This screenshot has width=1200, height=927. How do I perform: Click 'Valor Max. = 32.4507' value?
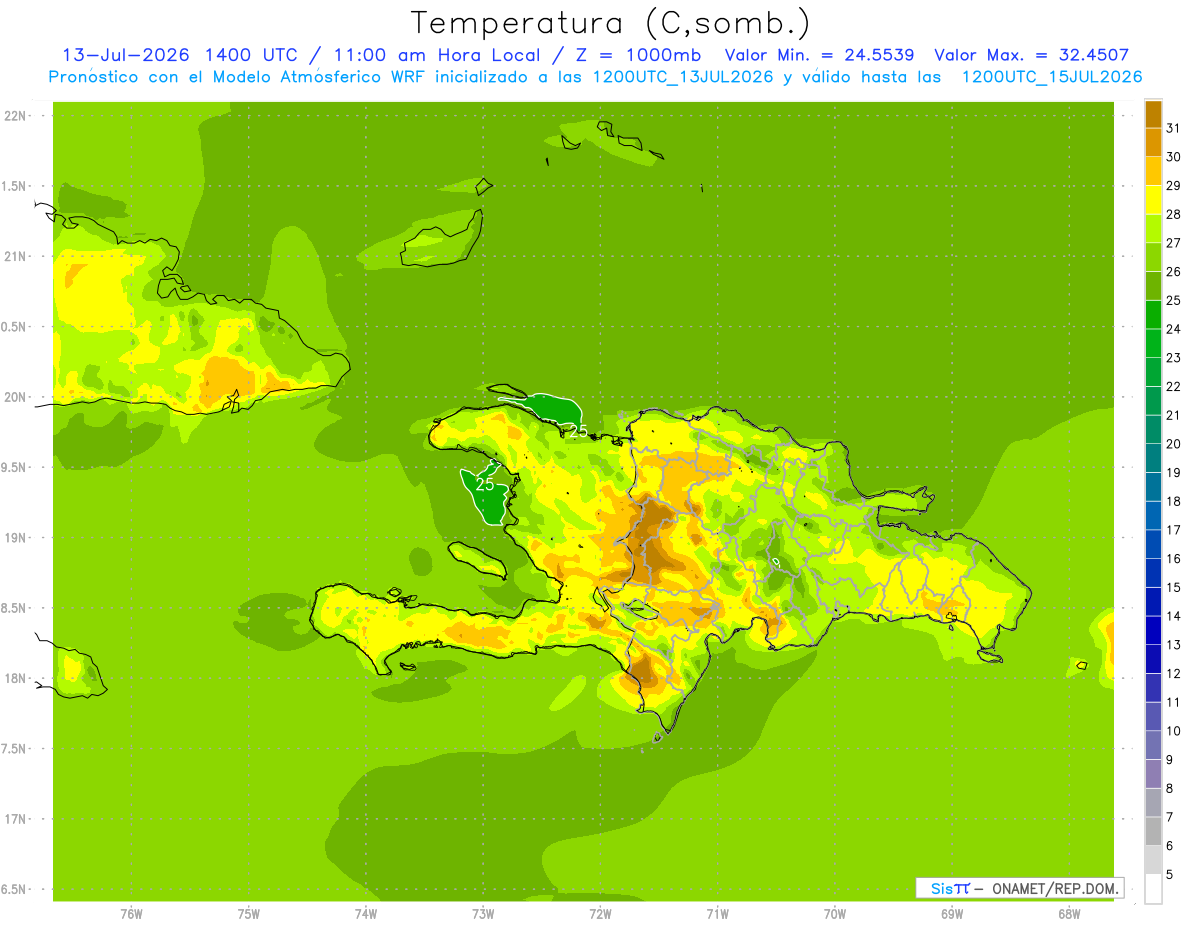click(1032, 55)
